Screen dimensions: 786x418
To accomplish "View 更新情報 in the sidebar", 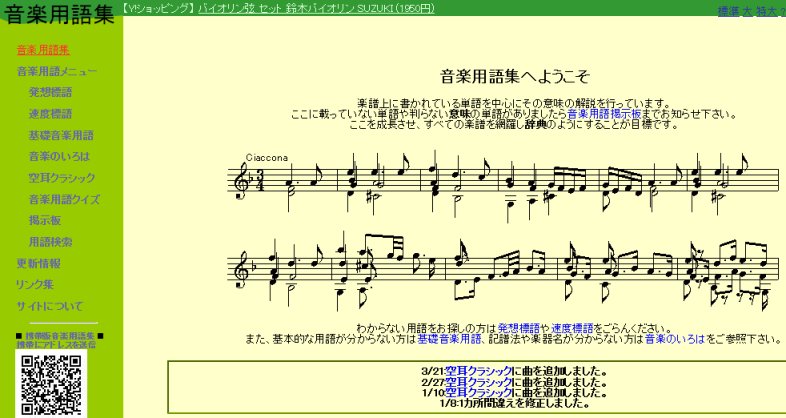I will point(39,264).
